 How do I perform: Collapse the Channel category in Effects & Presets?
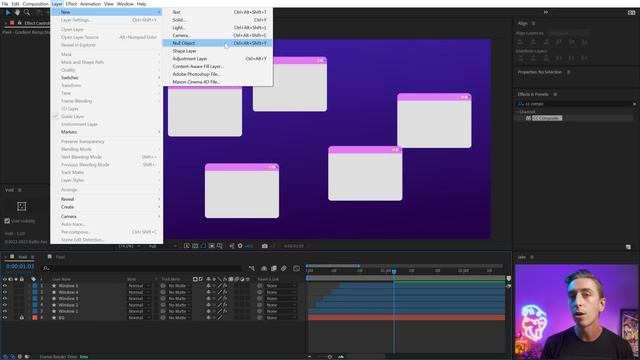click(517, 111)
